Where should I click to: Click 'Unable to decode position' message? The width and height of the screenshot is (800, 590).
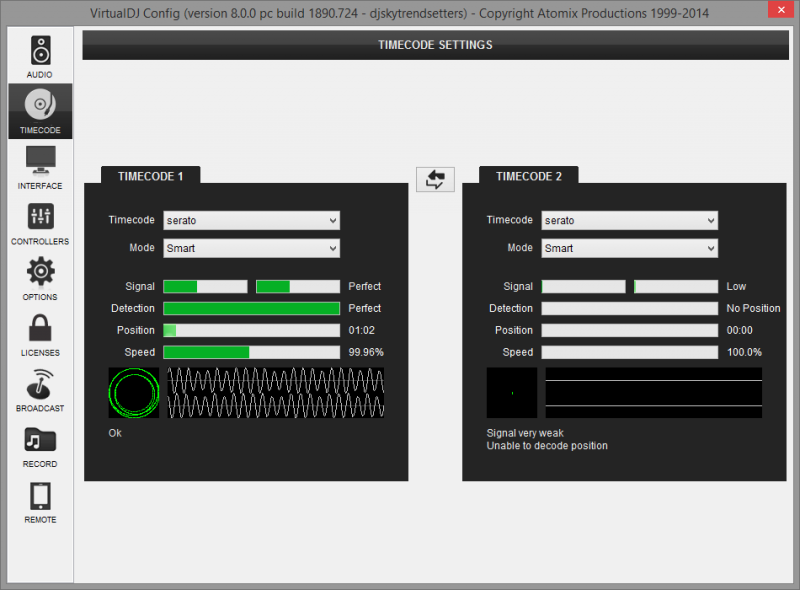pyautogui.click(x=547, y=446)
